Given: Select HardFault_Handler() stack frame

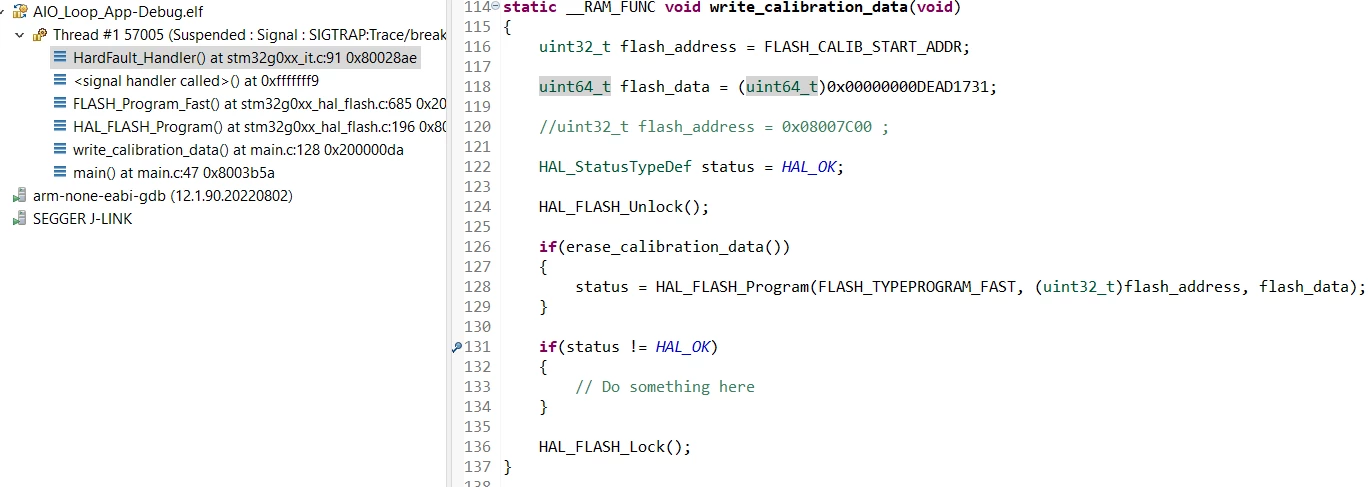Looking at the screenshot, I should [x=245, y=58].
